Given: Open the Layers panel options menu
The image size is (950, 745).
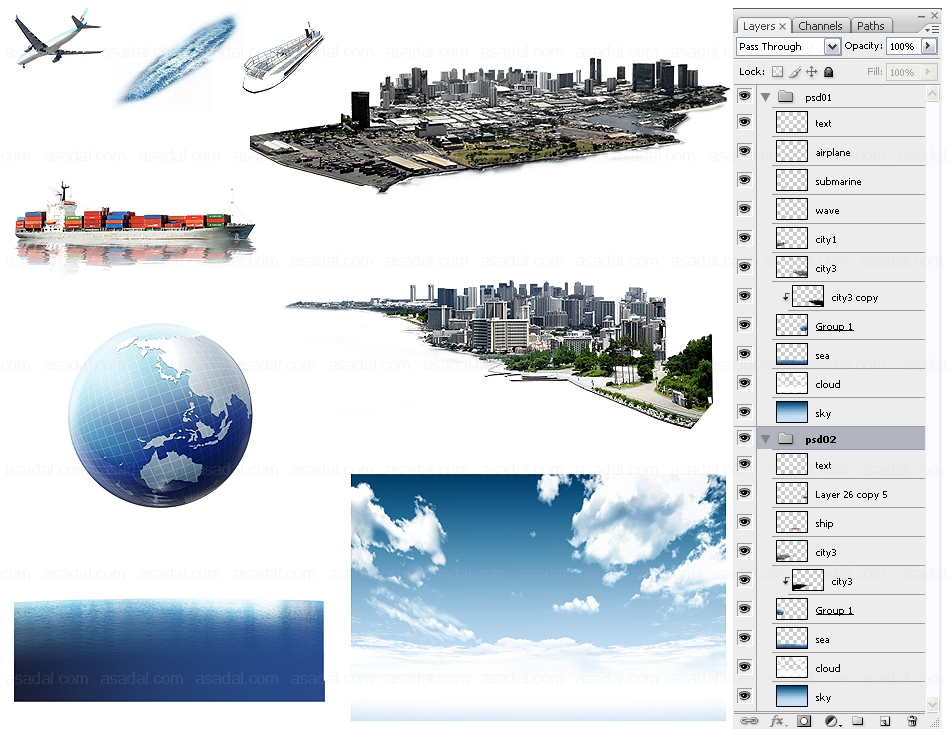Looking at the screenshot, I should (931, 29).
